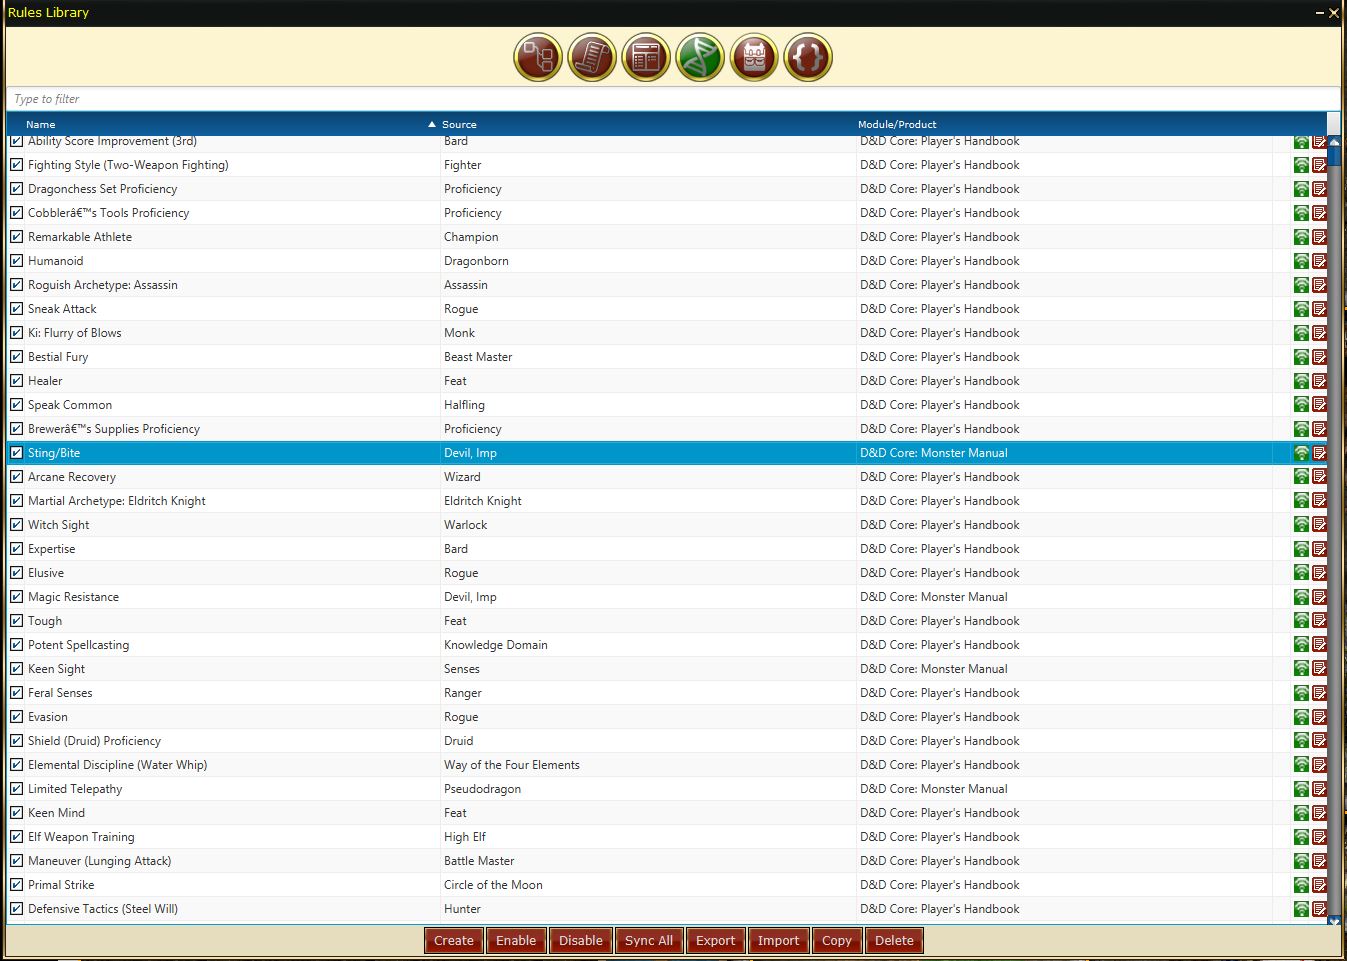1347x961 pixels.
Task: Uncheck the Sting/Bite checkbox
Action: pos(16,452)
